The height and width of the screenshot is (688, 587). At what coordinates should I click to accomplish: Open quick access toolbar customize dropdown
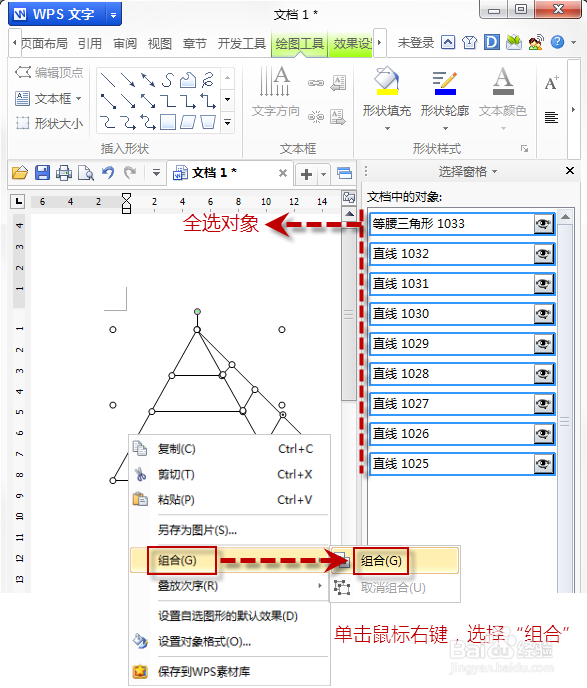(x=156, y=173)
